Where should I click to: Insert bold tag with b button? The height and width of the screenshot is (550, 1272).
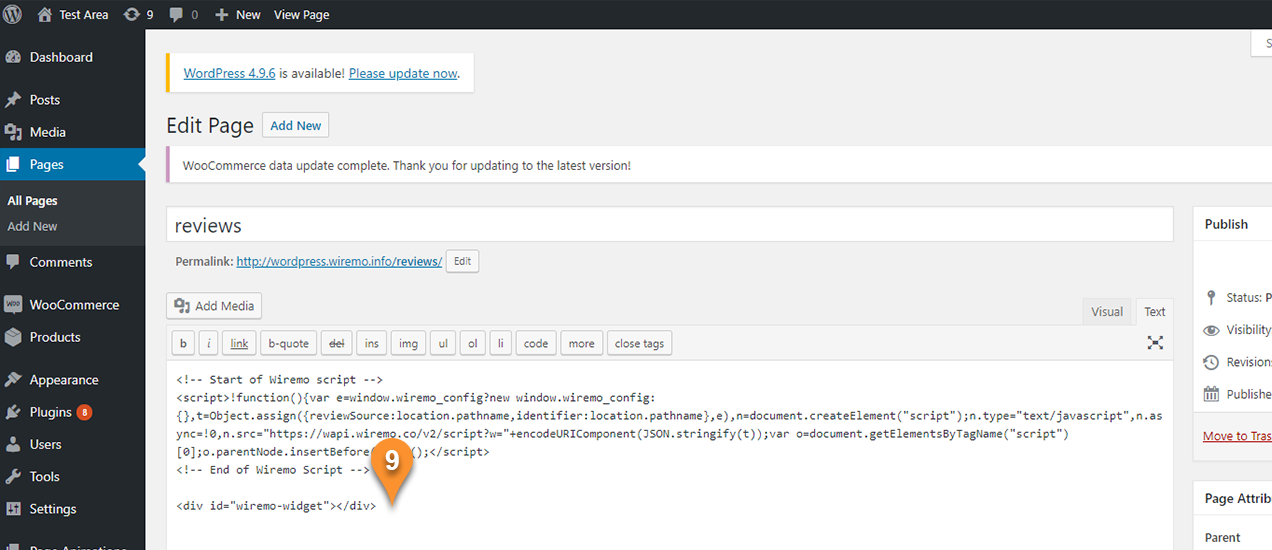point(183,343)
